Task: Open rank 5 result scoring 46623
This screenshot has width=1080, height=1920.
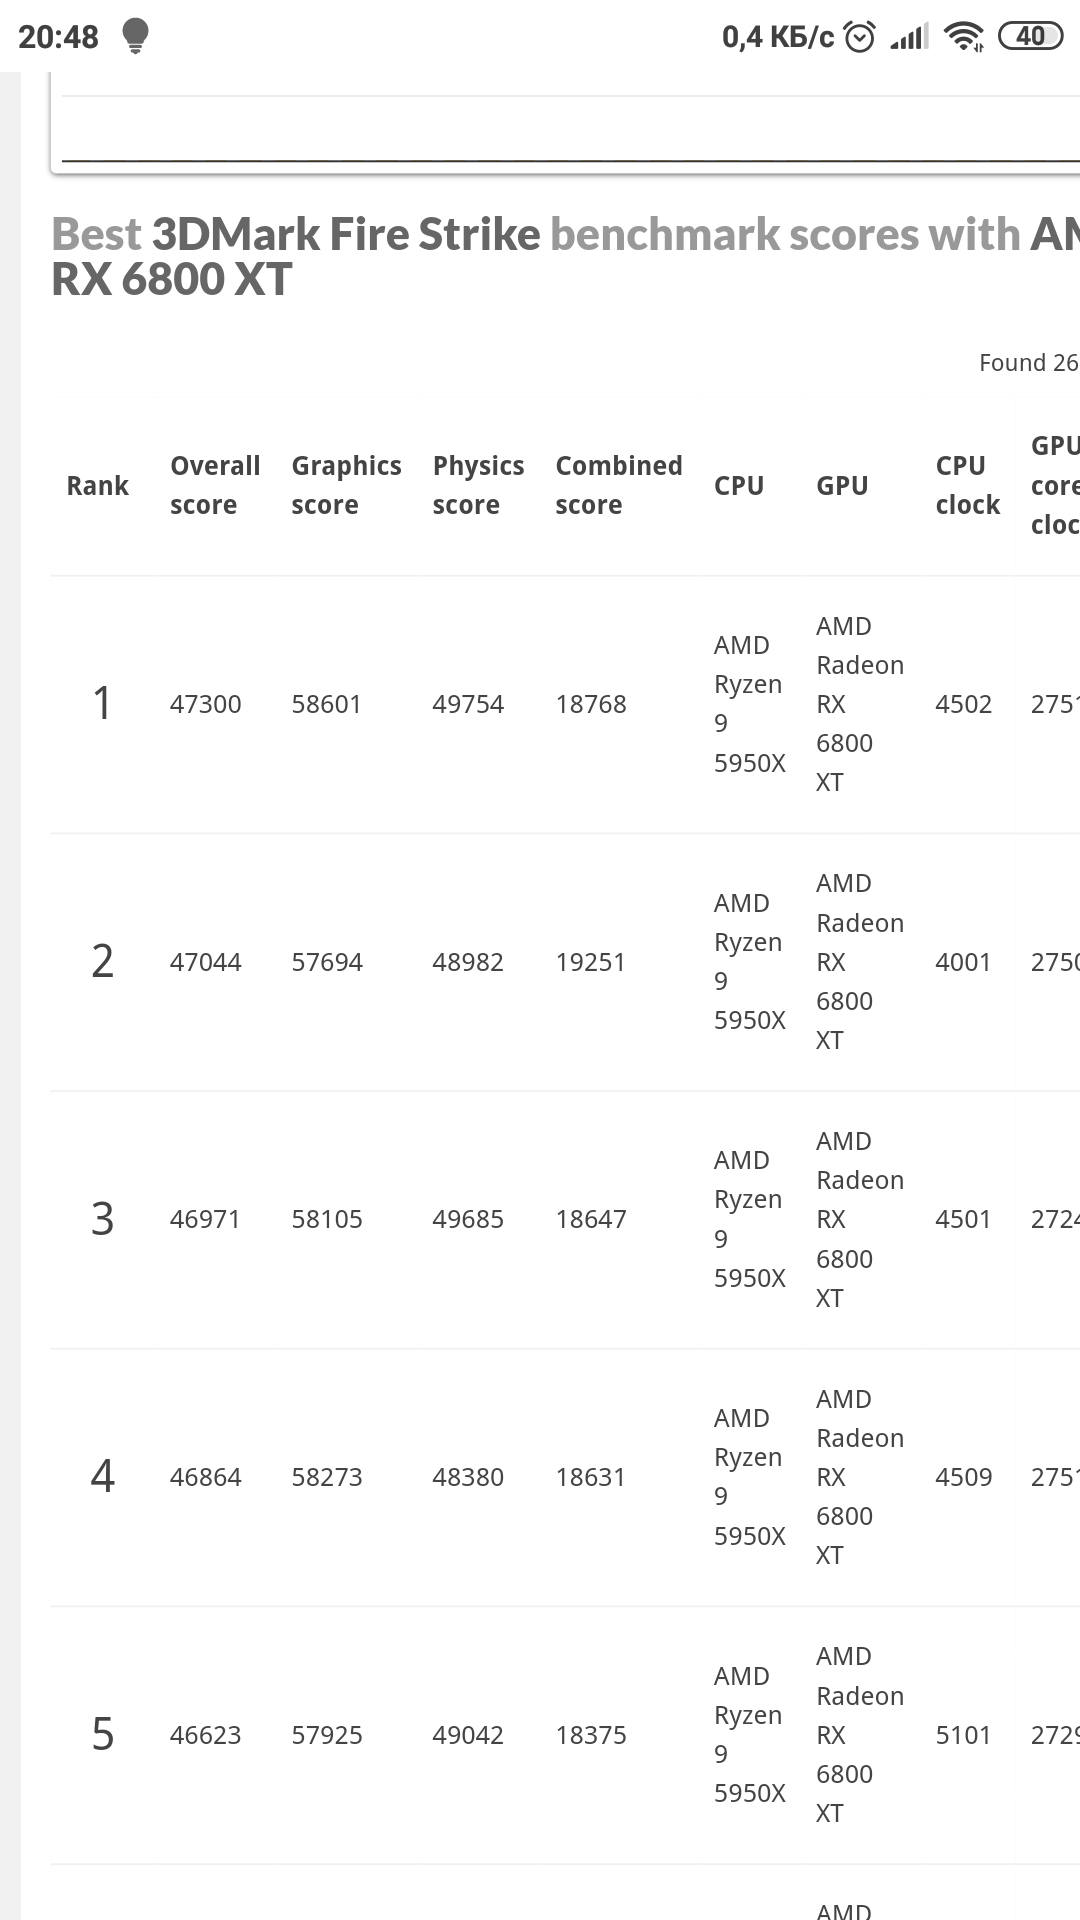Action: [x=205, y=1735]
